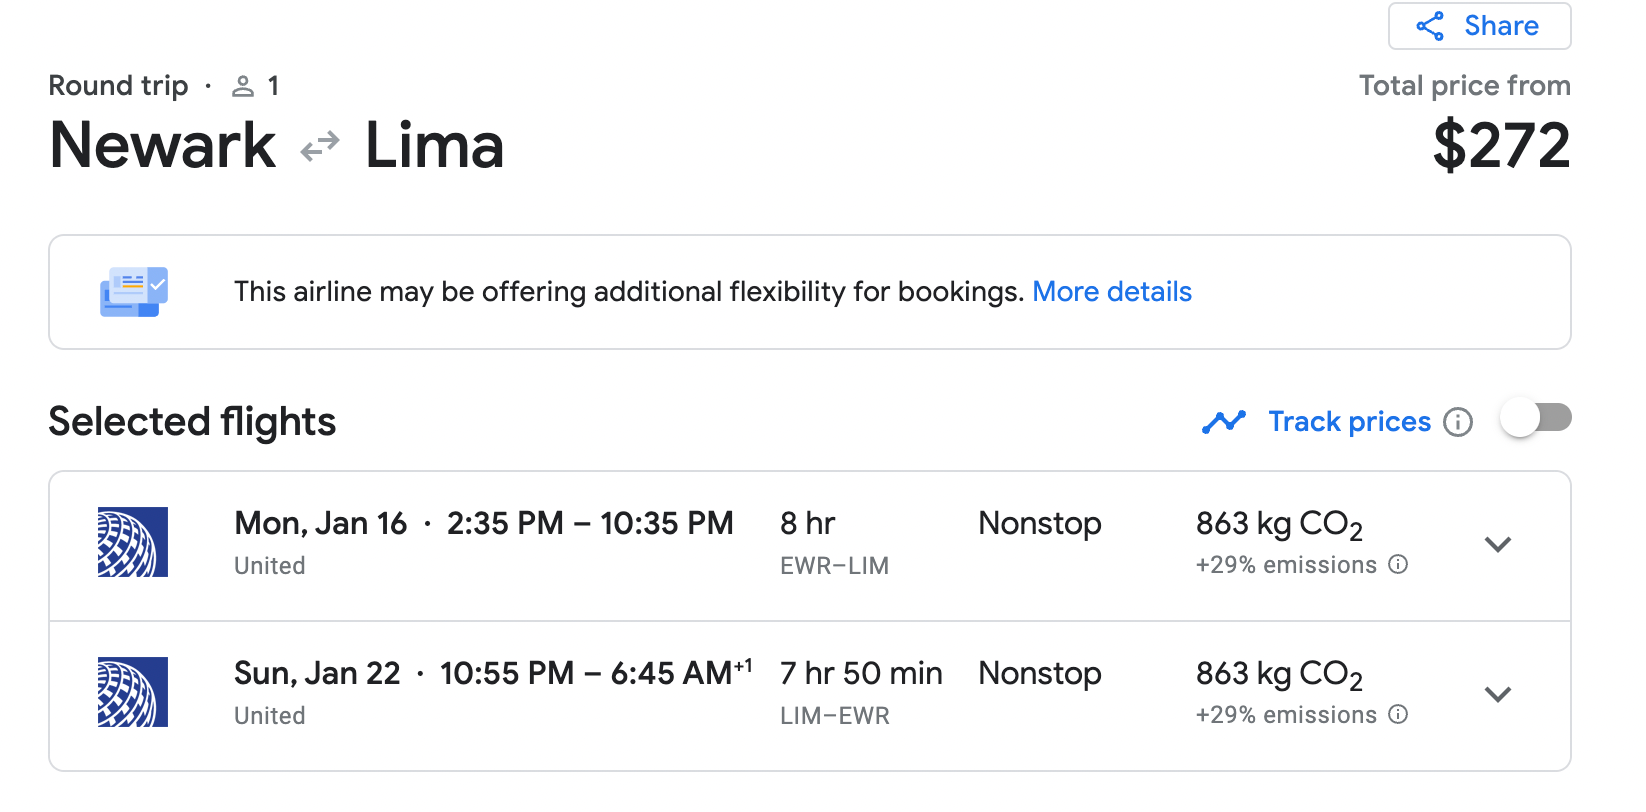1646x812 pixels.
Task: Click the Share icon
Action: point(1430,26)
